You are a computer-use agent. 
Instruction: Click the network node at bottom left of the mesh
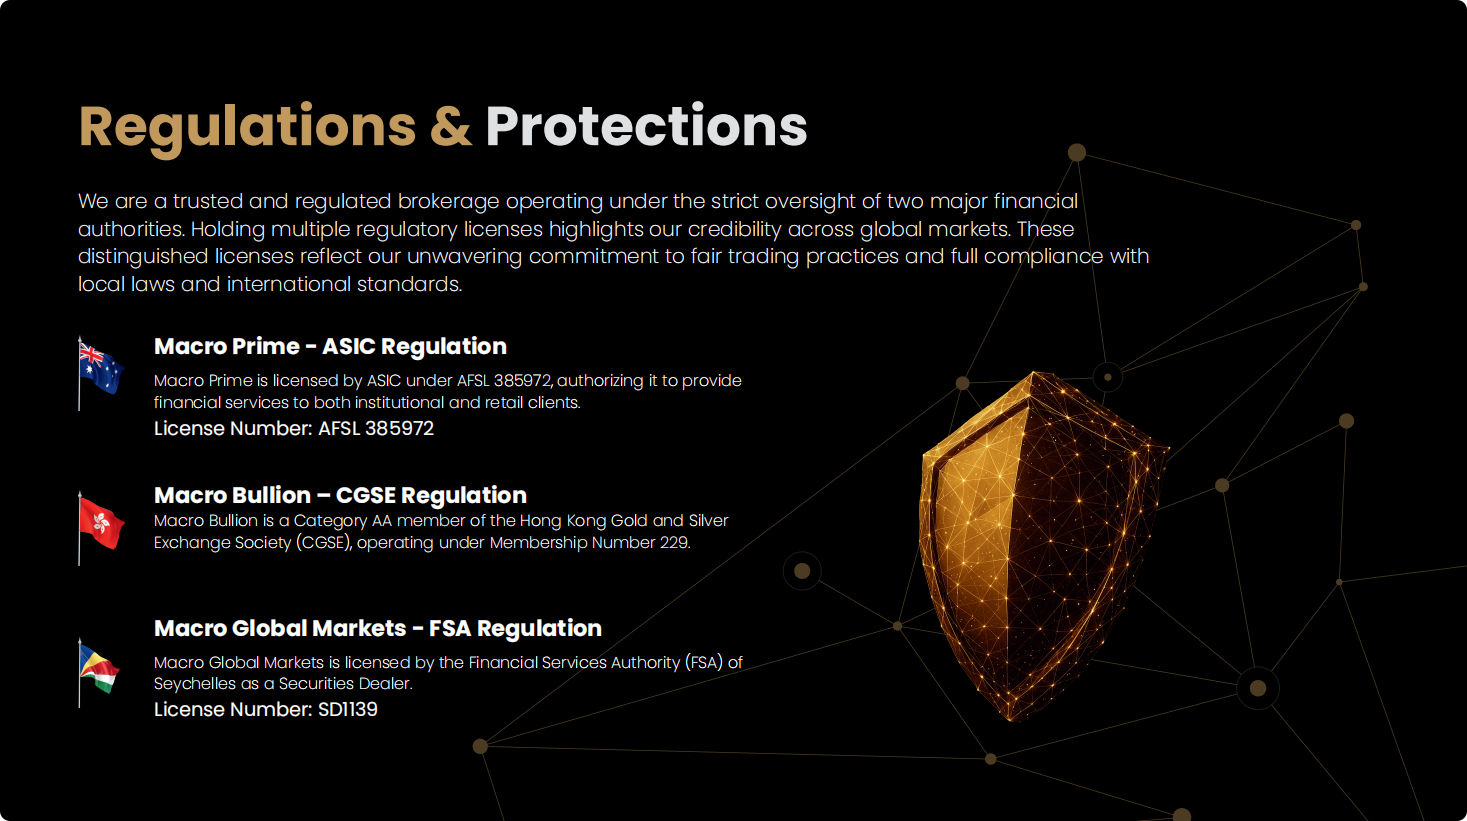(480, 746)
